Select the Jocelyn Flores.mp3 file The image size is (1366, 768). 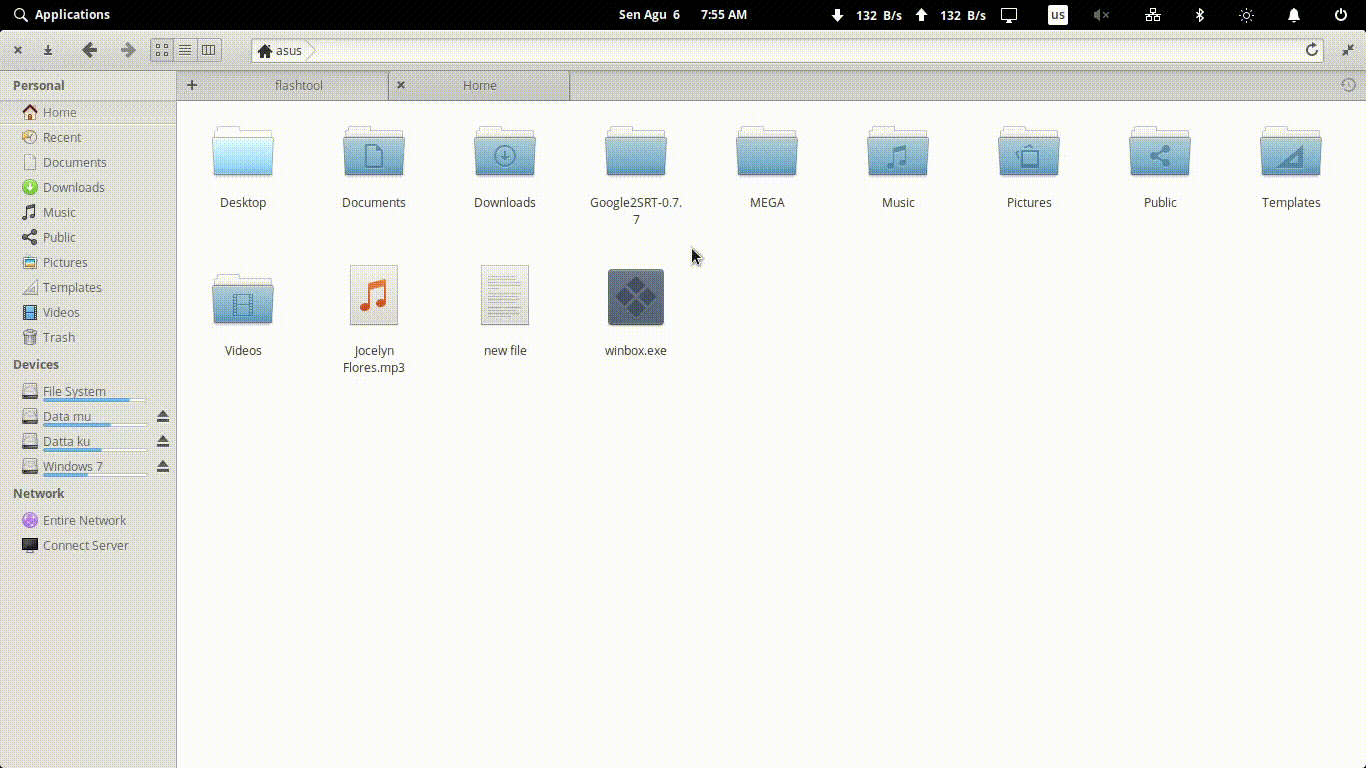[x=374, y=295]
